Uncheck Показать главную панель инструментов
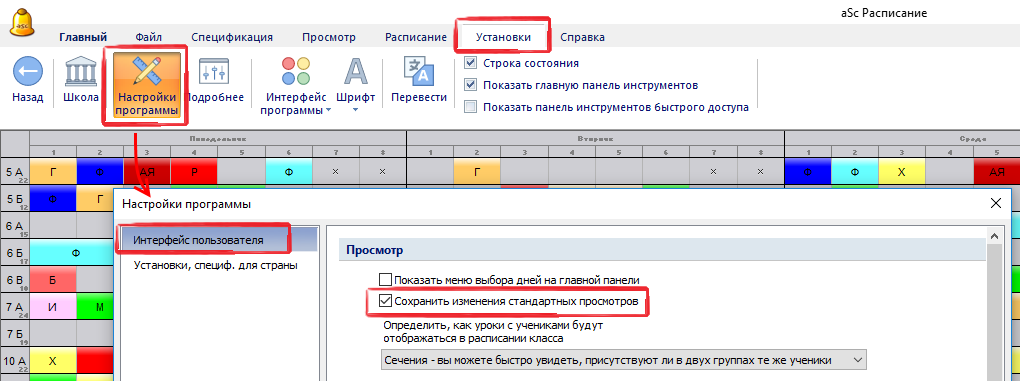The image size is (1020, 381). coord(470,85)
